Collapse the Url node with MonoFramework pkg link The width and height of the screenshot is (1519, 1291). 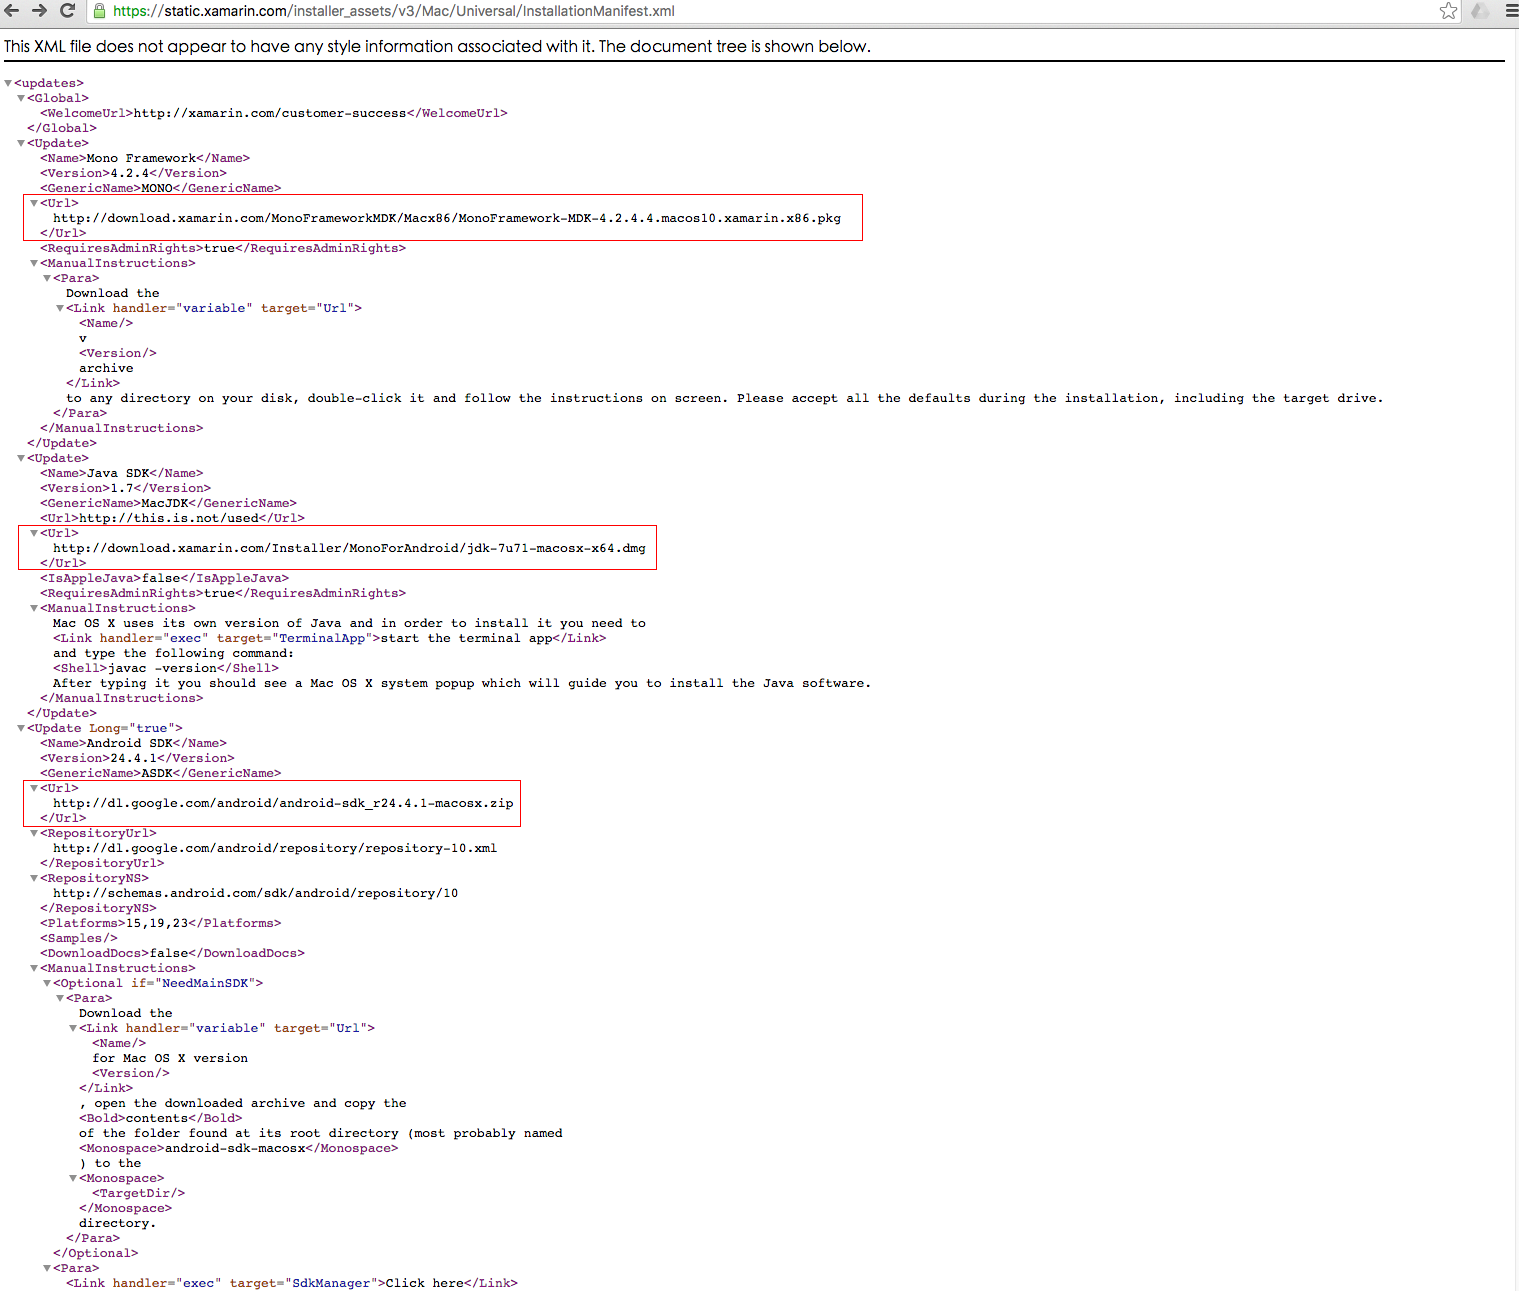click(x=35, y=204)
